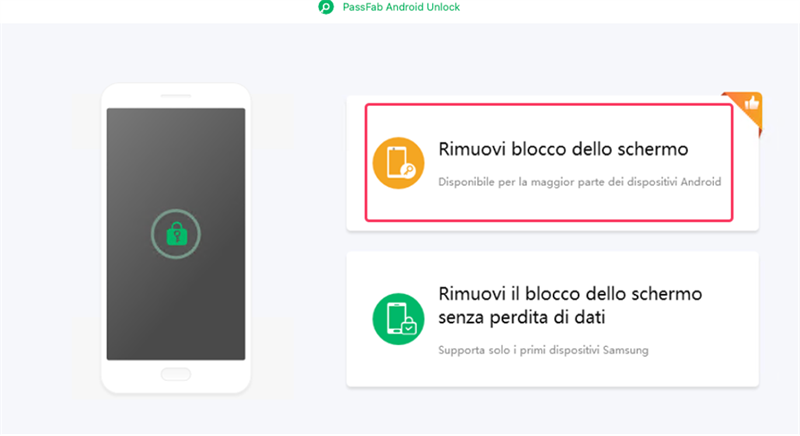Click the PassFab logo icon
The height and width of the screenshot is (436, 800).
[x=325, y=7]
